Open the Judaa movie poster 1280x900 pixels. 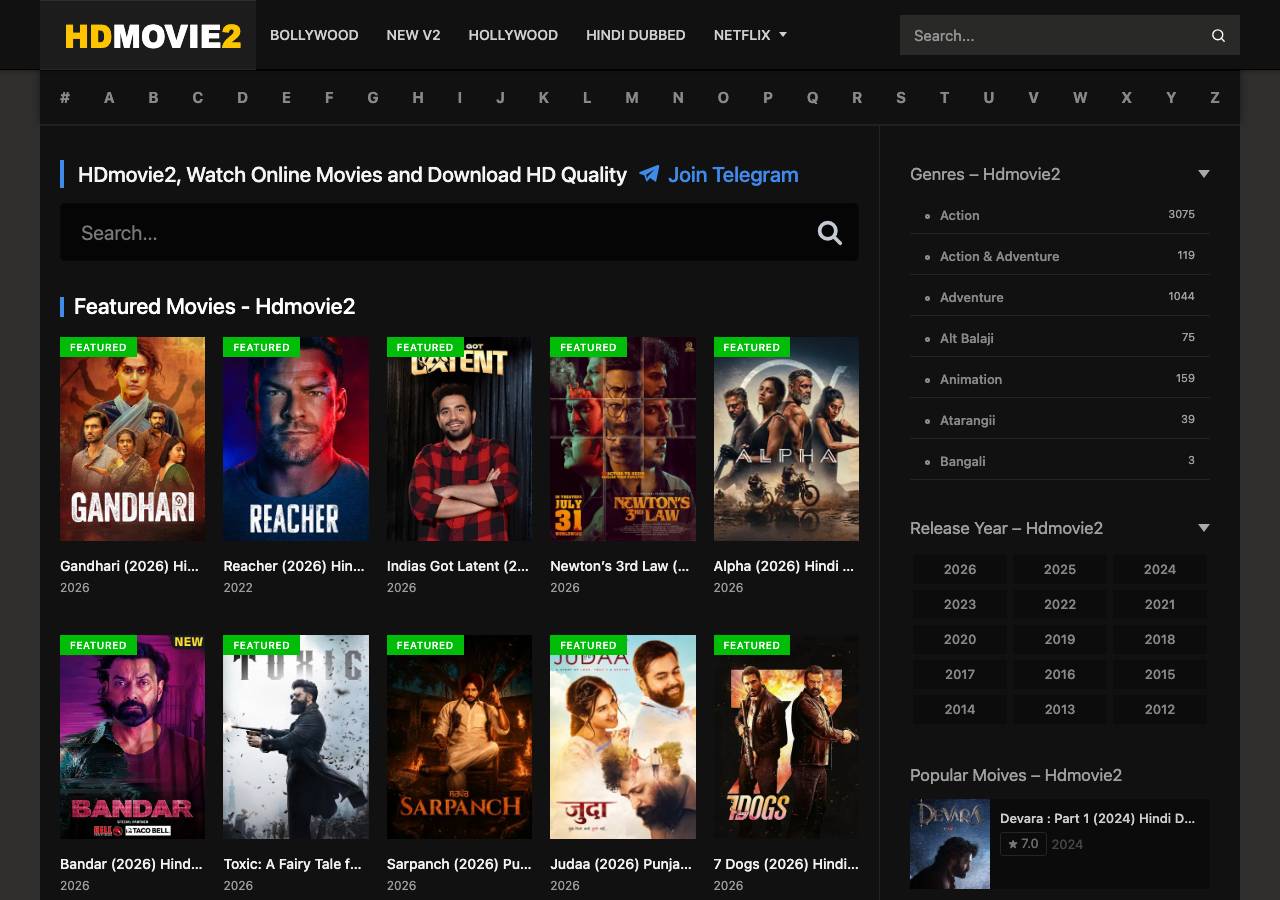coord(623,737)
